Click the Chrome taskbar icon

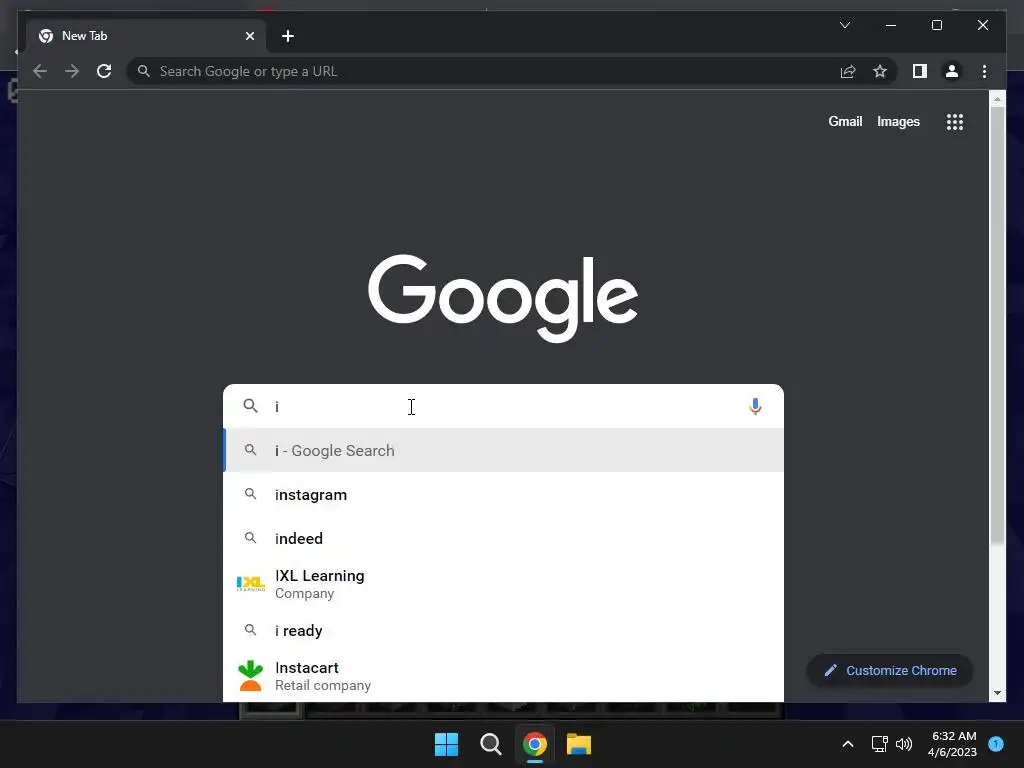[x=535, y=744]
